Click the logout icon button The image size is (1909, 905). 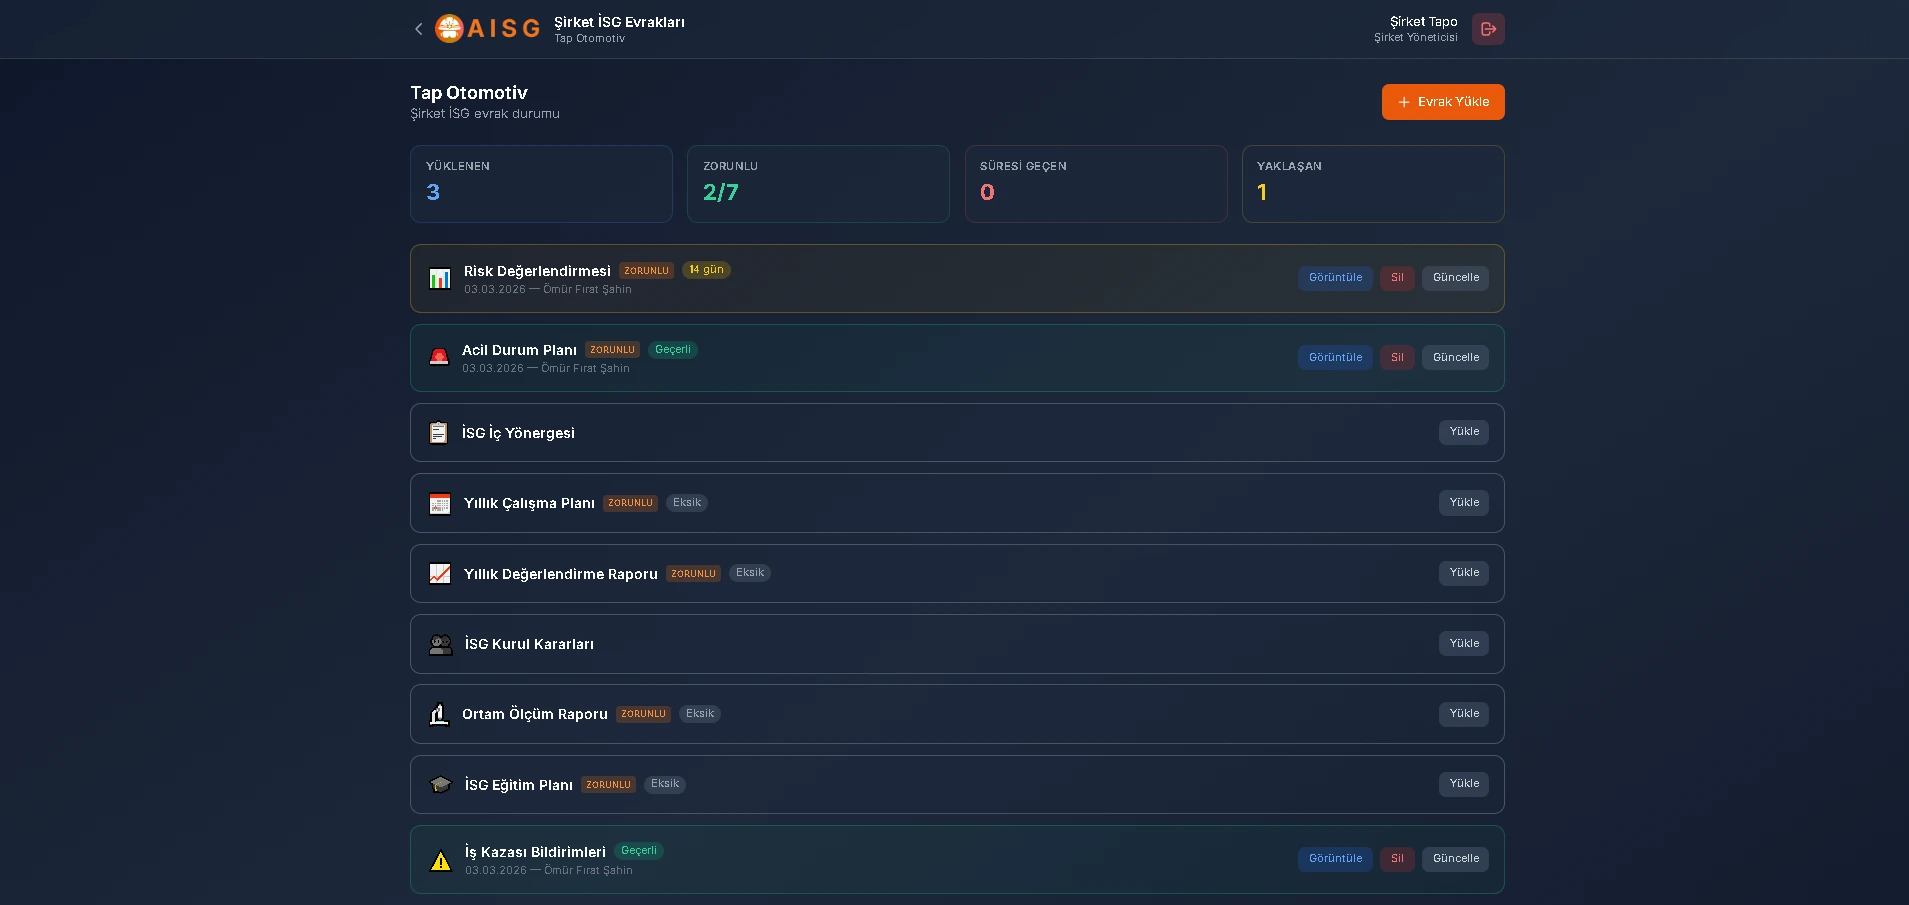[x=1488, y=29]
